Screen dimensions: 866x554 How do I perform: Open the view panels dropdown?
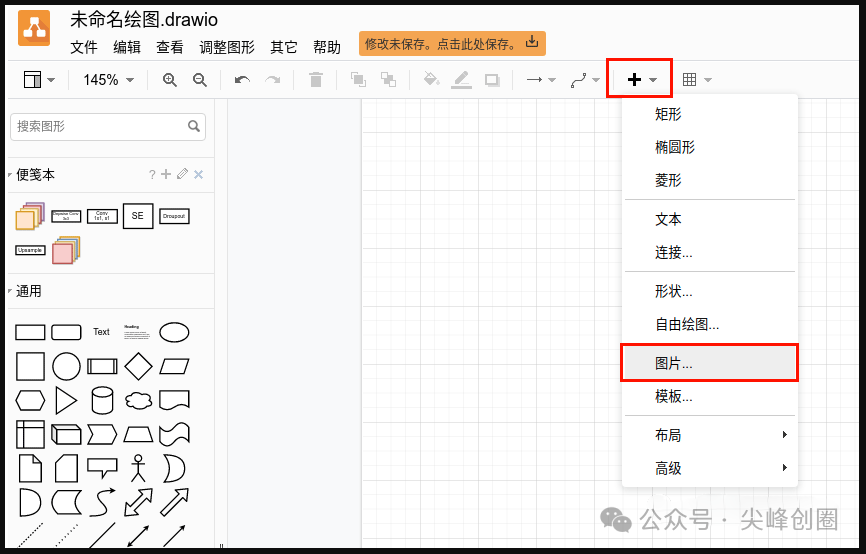39,80
